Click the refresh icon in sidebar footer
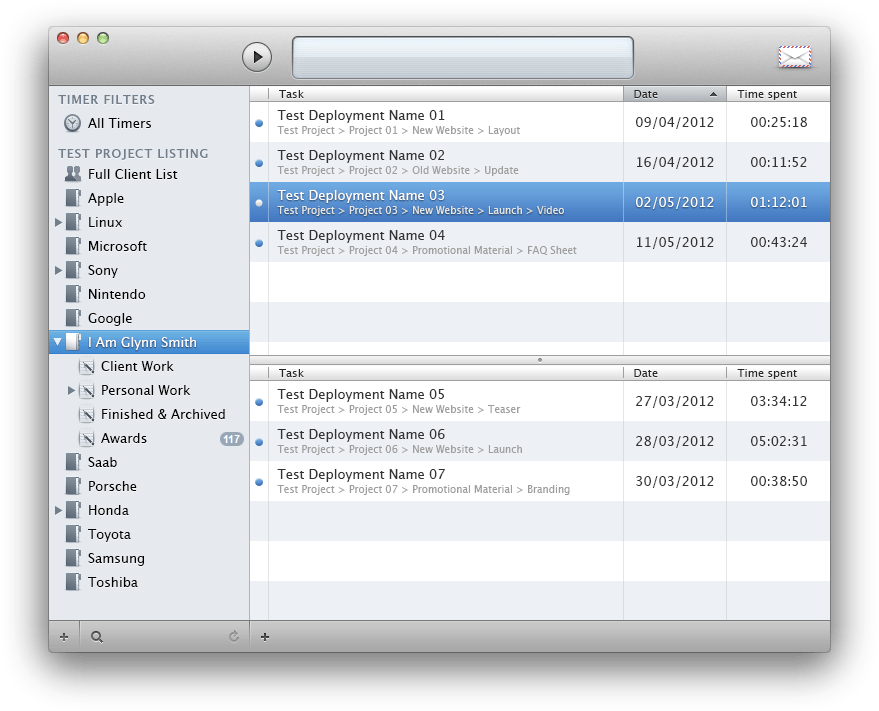The width and height of the screenshot is (879, 711). [x=234, y=636]
